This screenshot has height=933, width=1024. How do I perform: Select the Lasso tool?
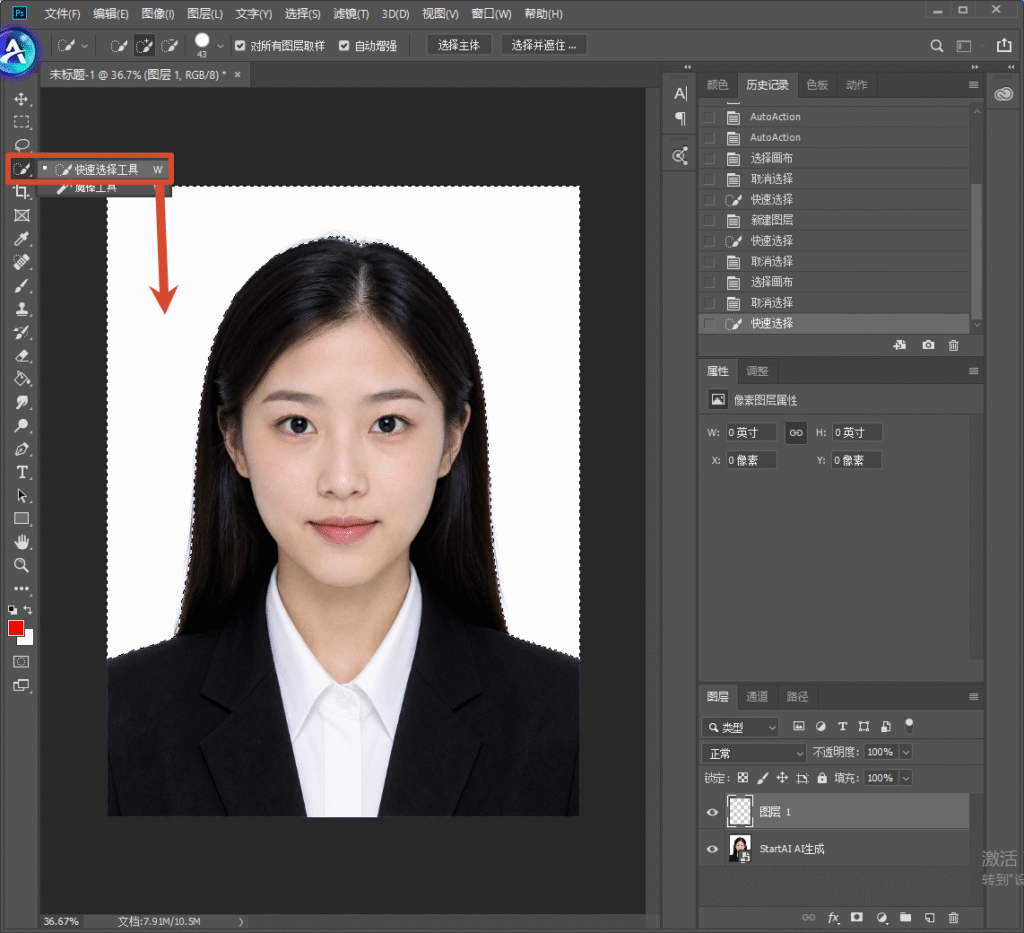pyautogui.click(x=22, y=145)
